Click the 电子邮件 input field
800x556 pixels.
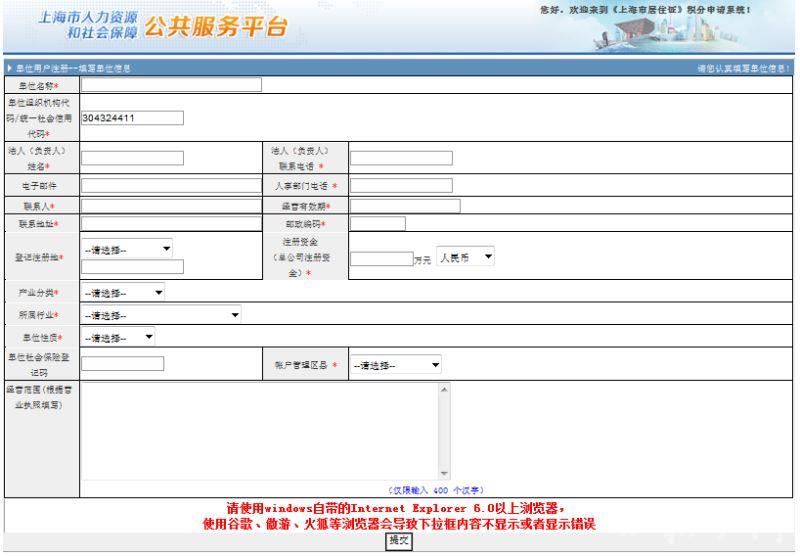(170, 185)
